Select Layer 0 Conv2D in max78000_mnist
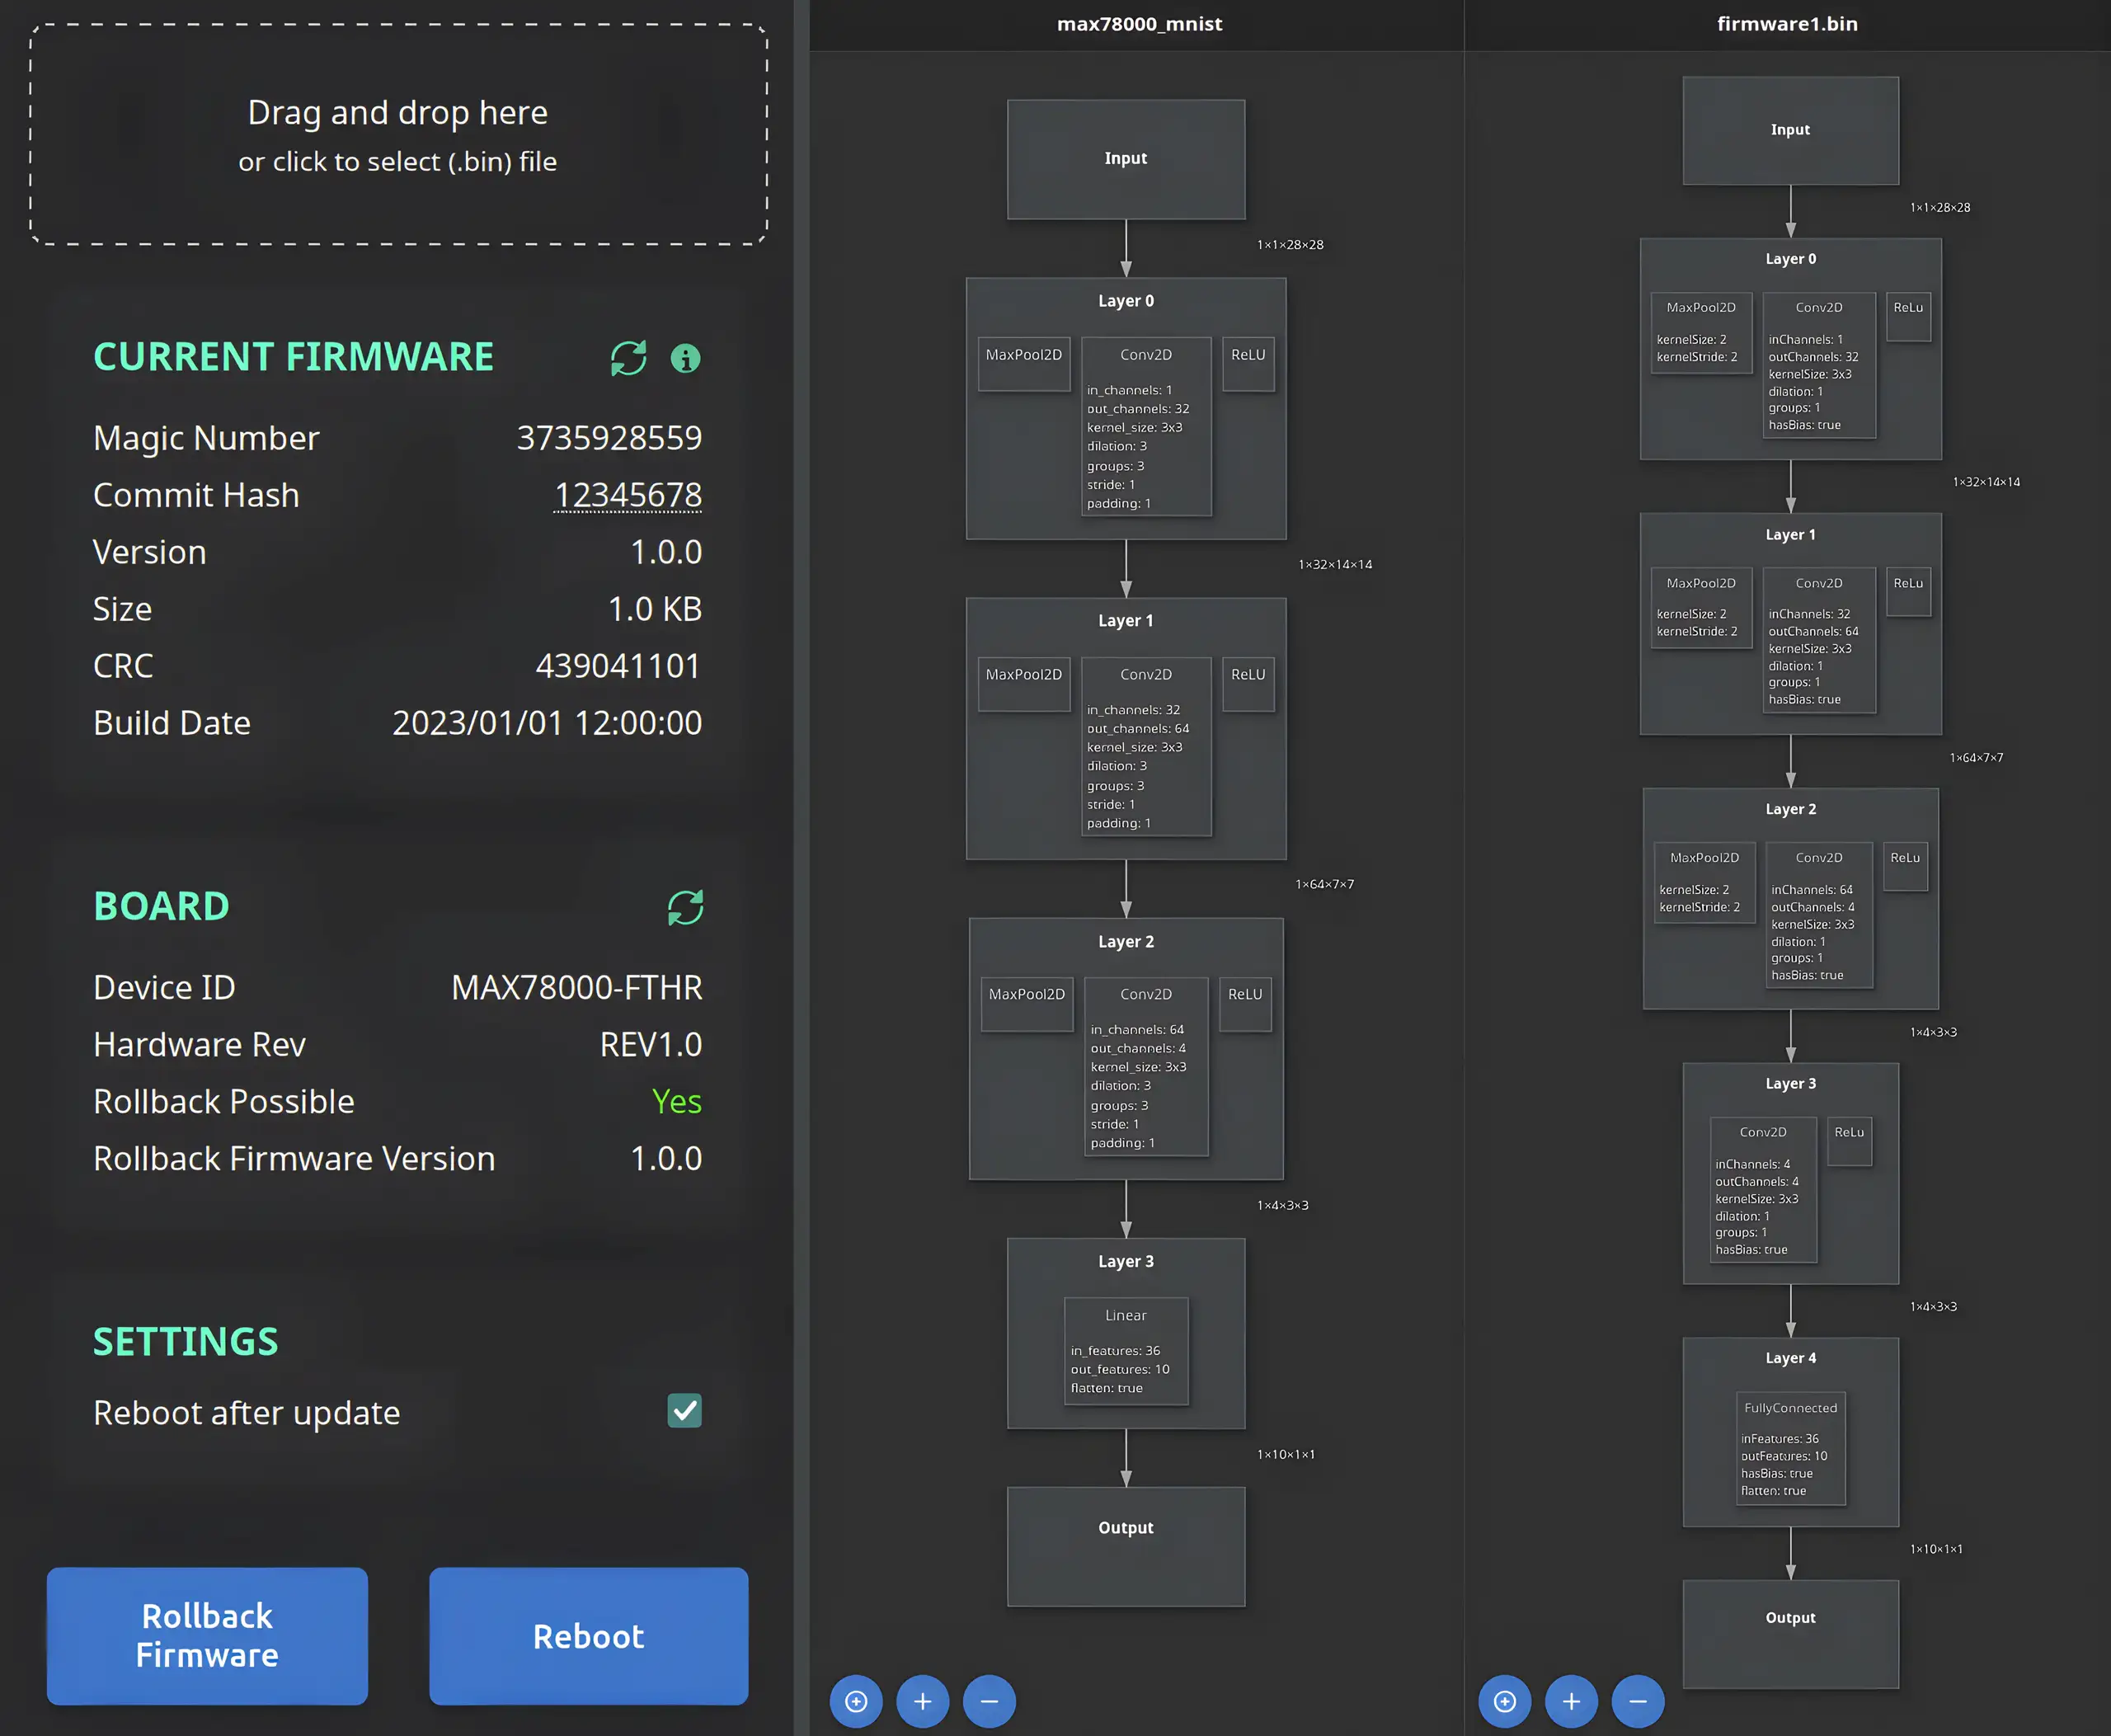This screenshot has height=1736, width=2111. [1146, 426]
